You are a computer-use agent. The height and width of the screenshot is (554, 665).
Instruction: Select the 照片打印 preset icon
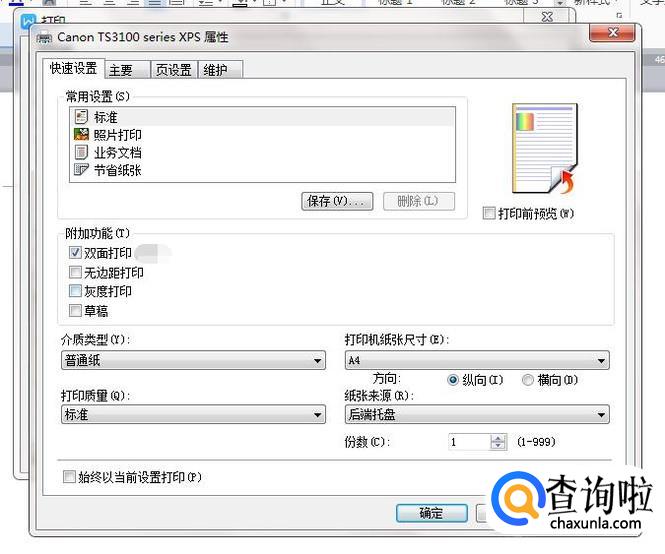click(81, 134)
